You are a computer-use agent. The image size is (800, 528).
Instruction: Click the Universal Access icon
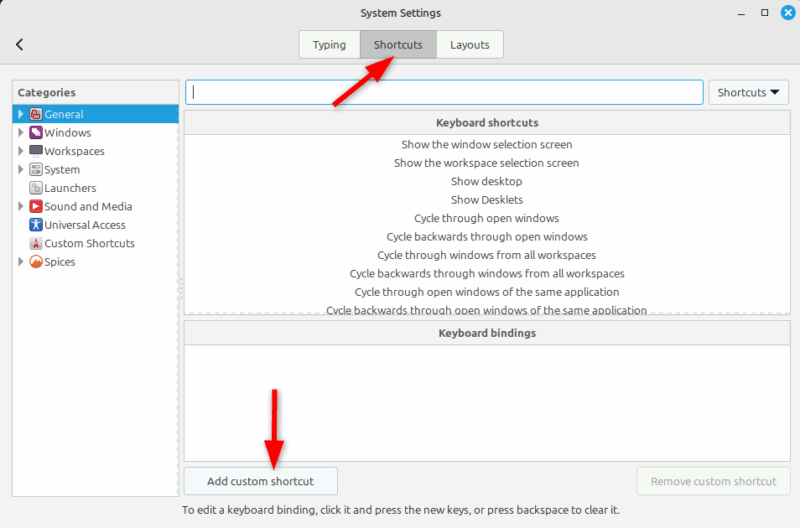coord(36,224)
